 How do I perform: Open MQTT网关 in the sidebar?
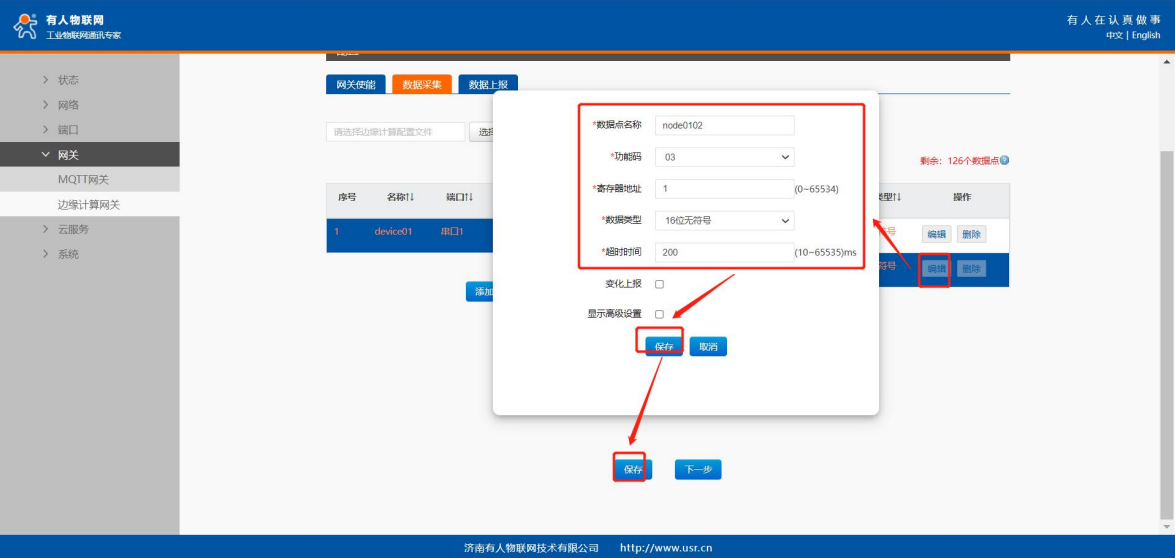click(x=84, y=180)
